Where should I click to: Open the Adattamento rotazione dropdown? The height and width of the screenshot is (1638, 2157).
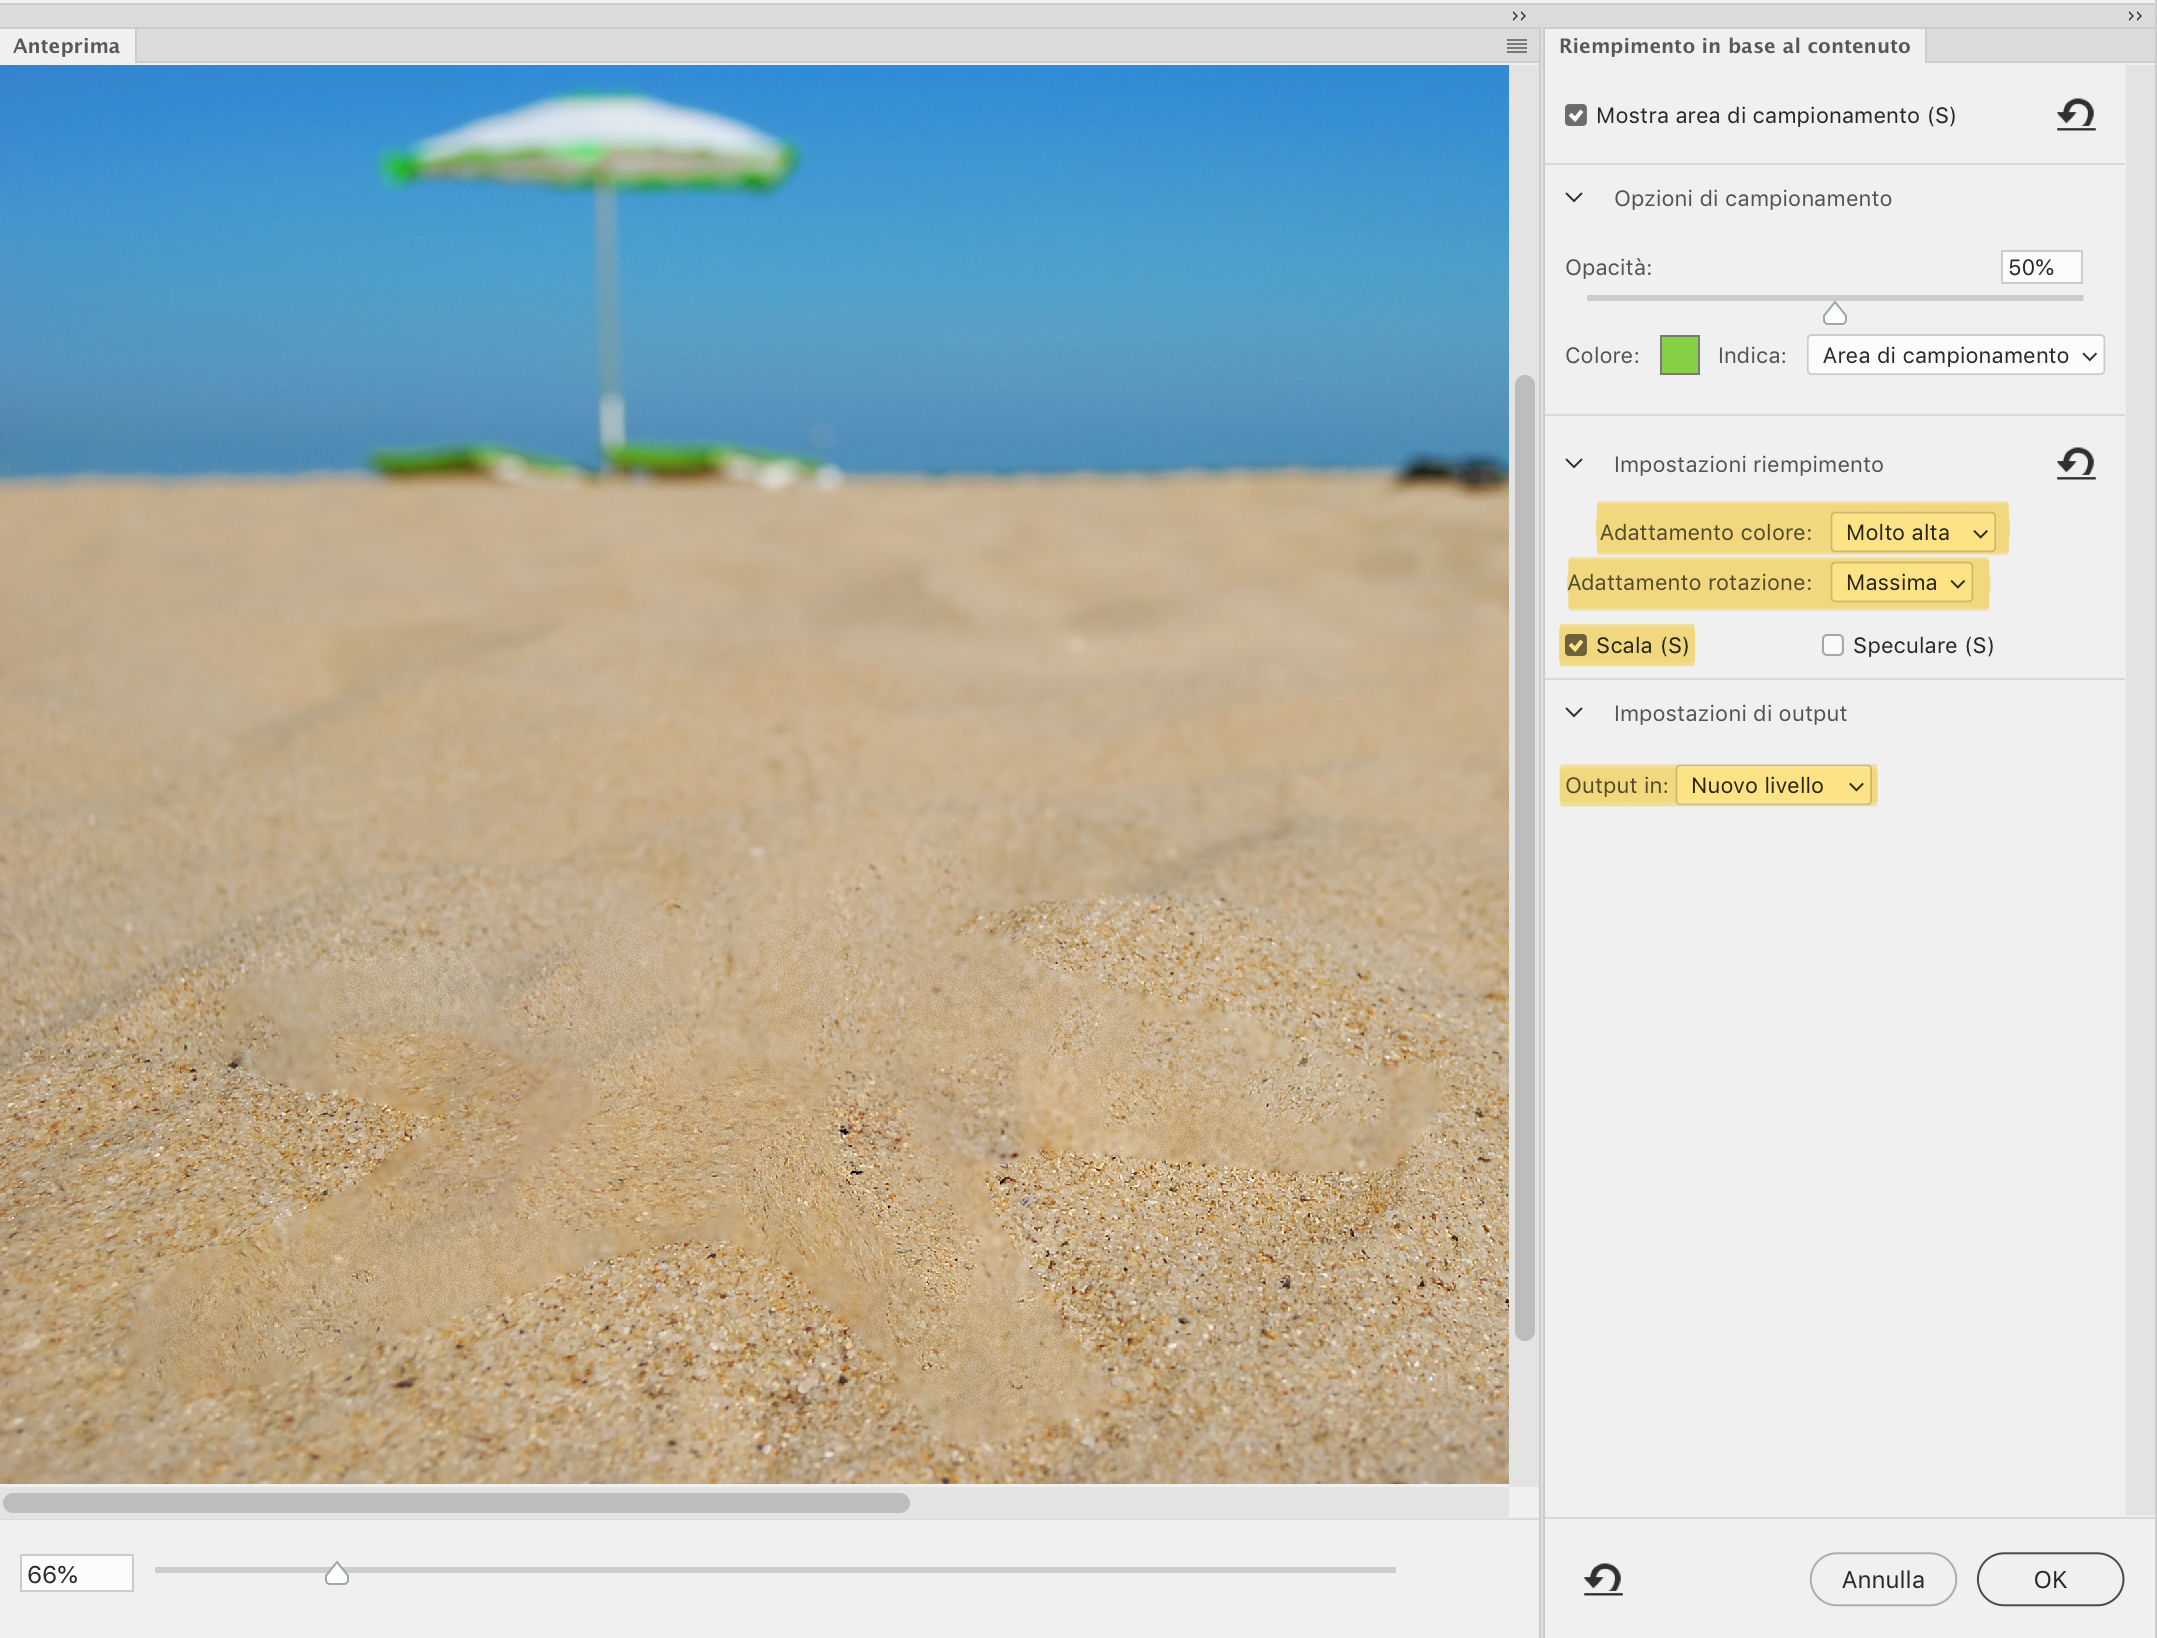[x=1901, y=582]
